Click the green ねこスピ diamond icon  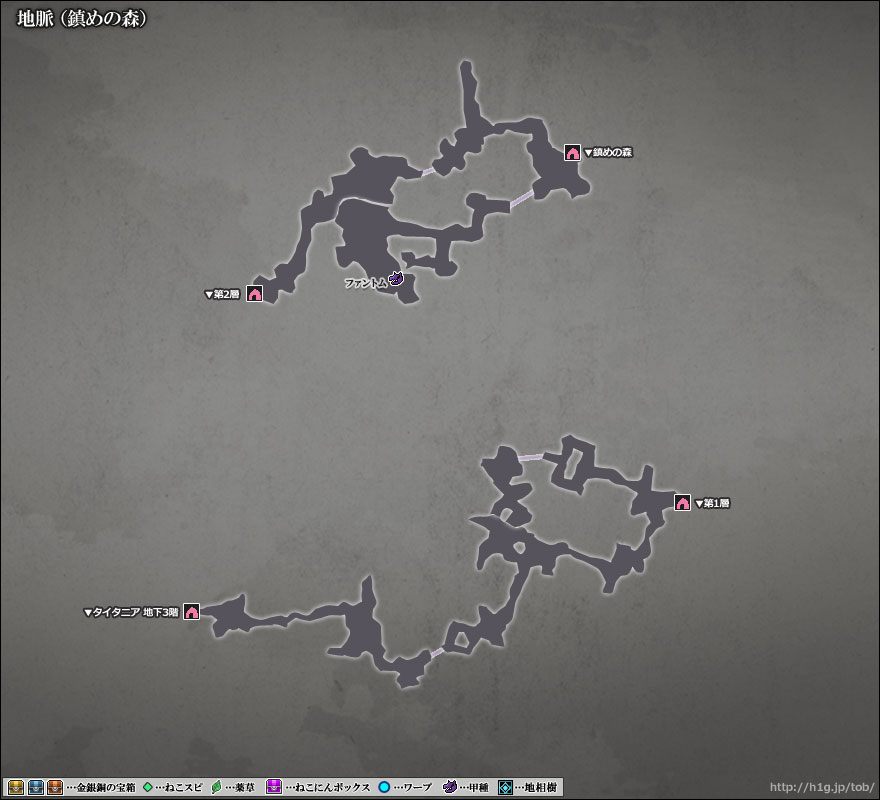tap(148, 787)
